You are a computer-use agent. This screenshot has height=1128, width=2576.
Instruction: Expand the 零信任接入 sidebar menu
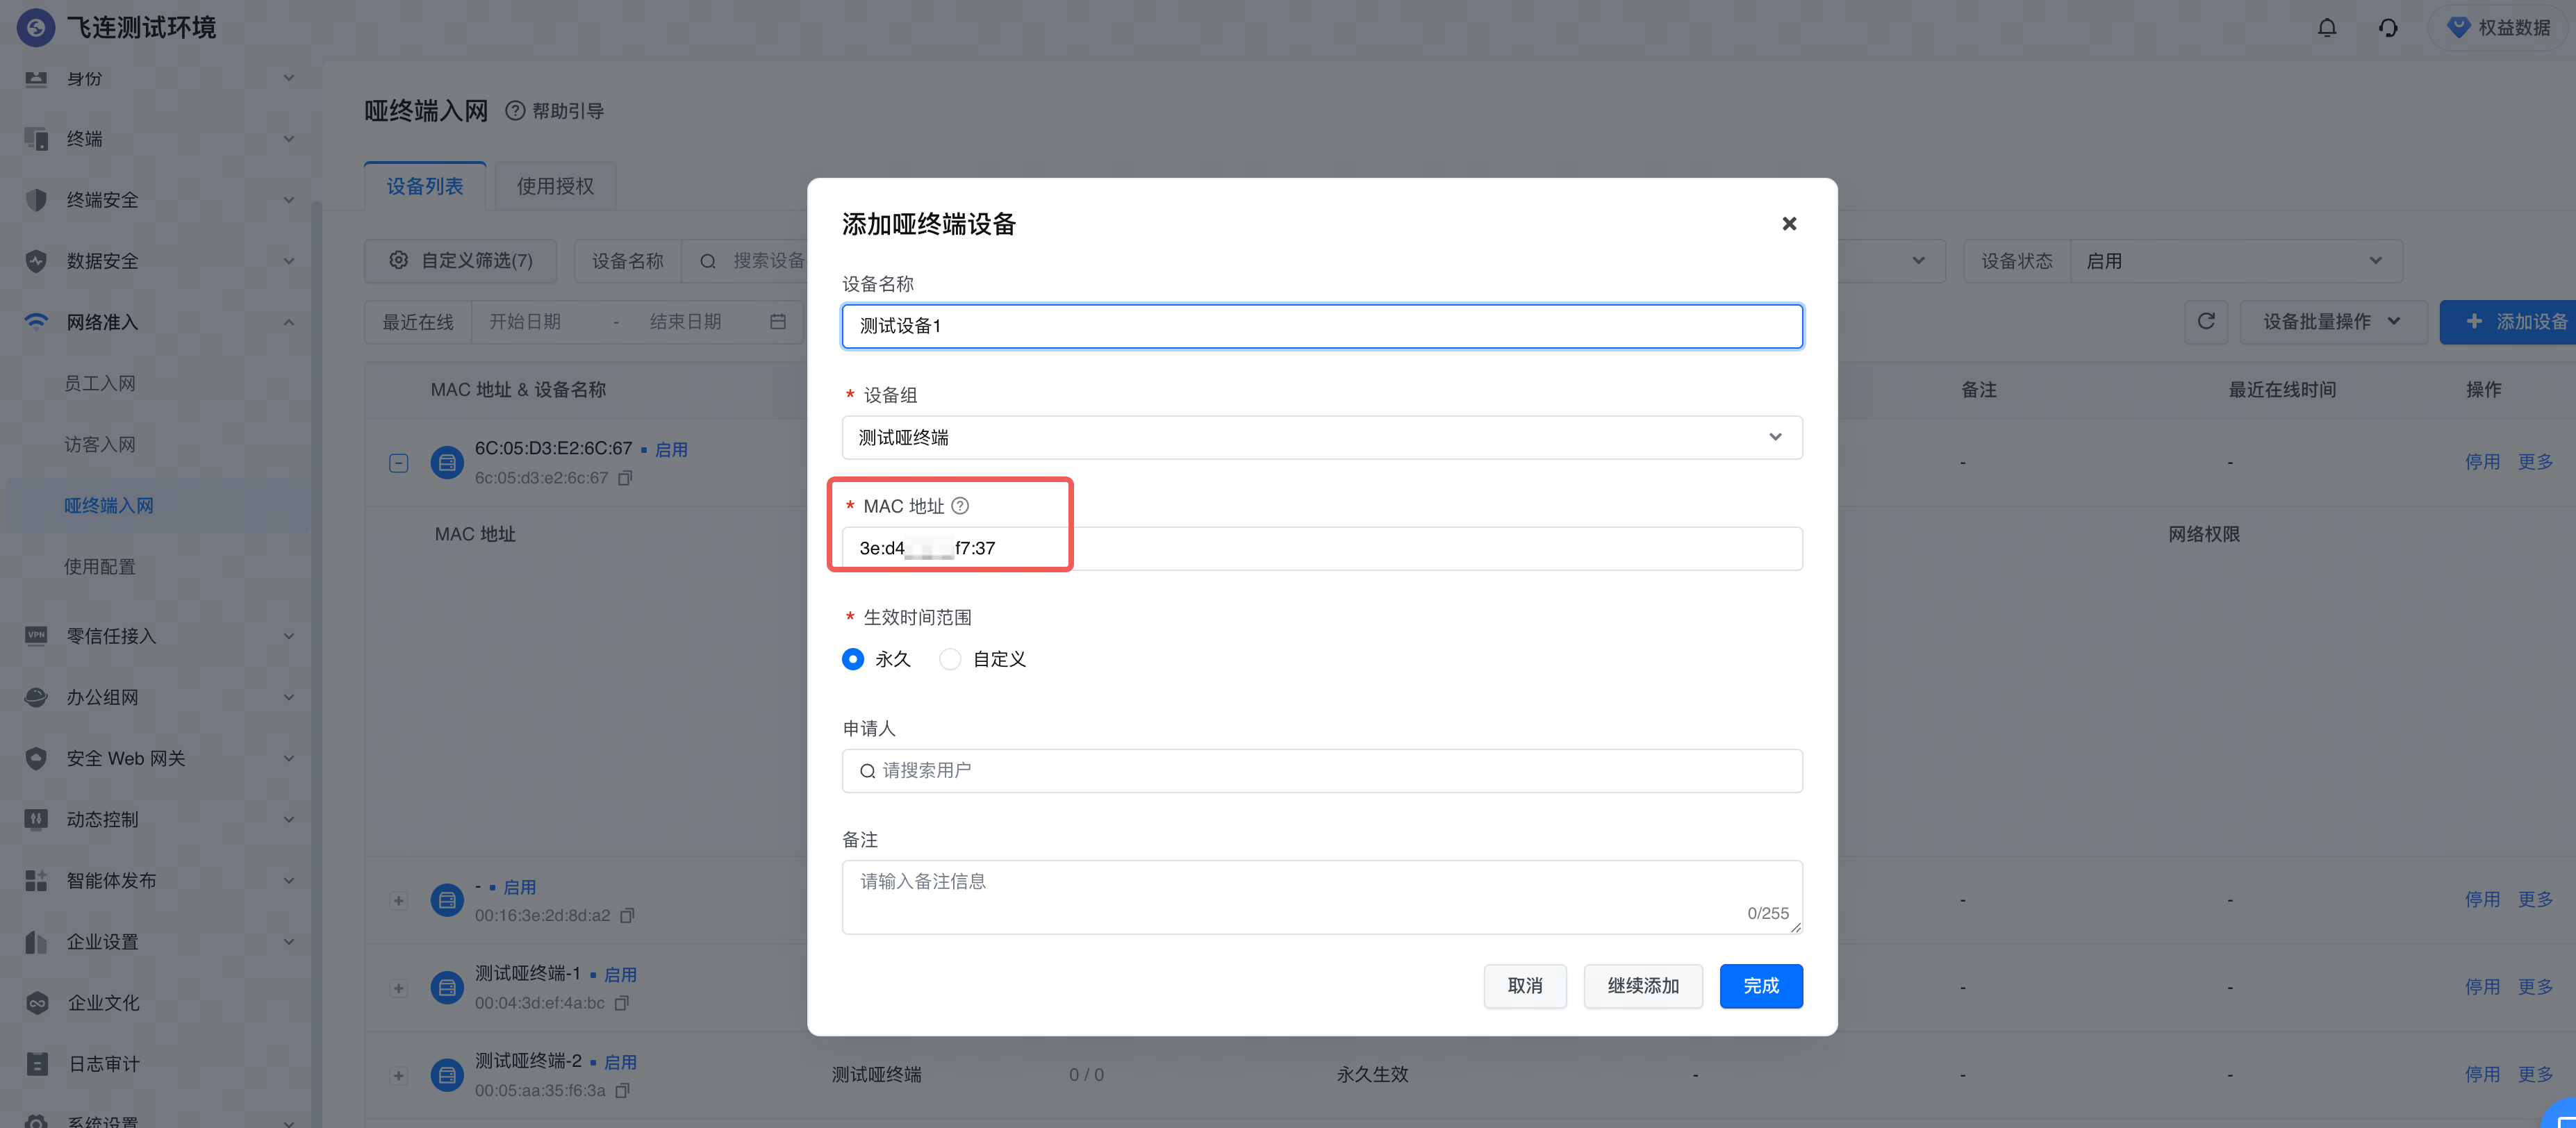[x=288, y=636]
